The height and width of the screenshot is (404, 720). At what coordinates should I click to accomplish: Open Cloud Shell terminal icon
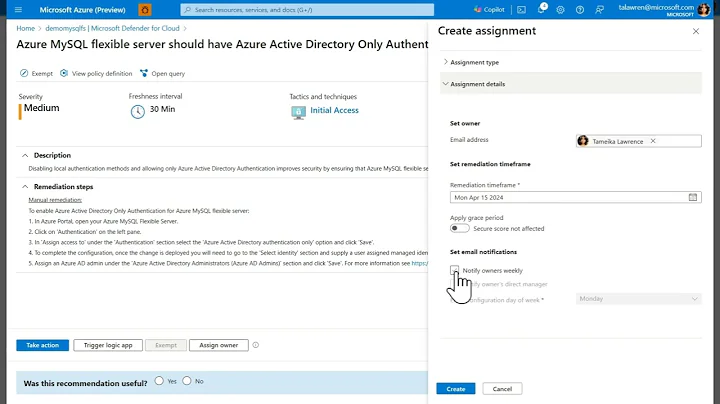point(521,10)
